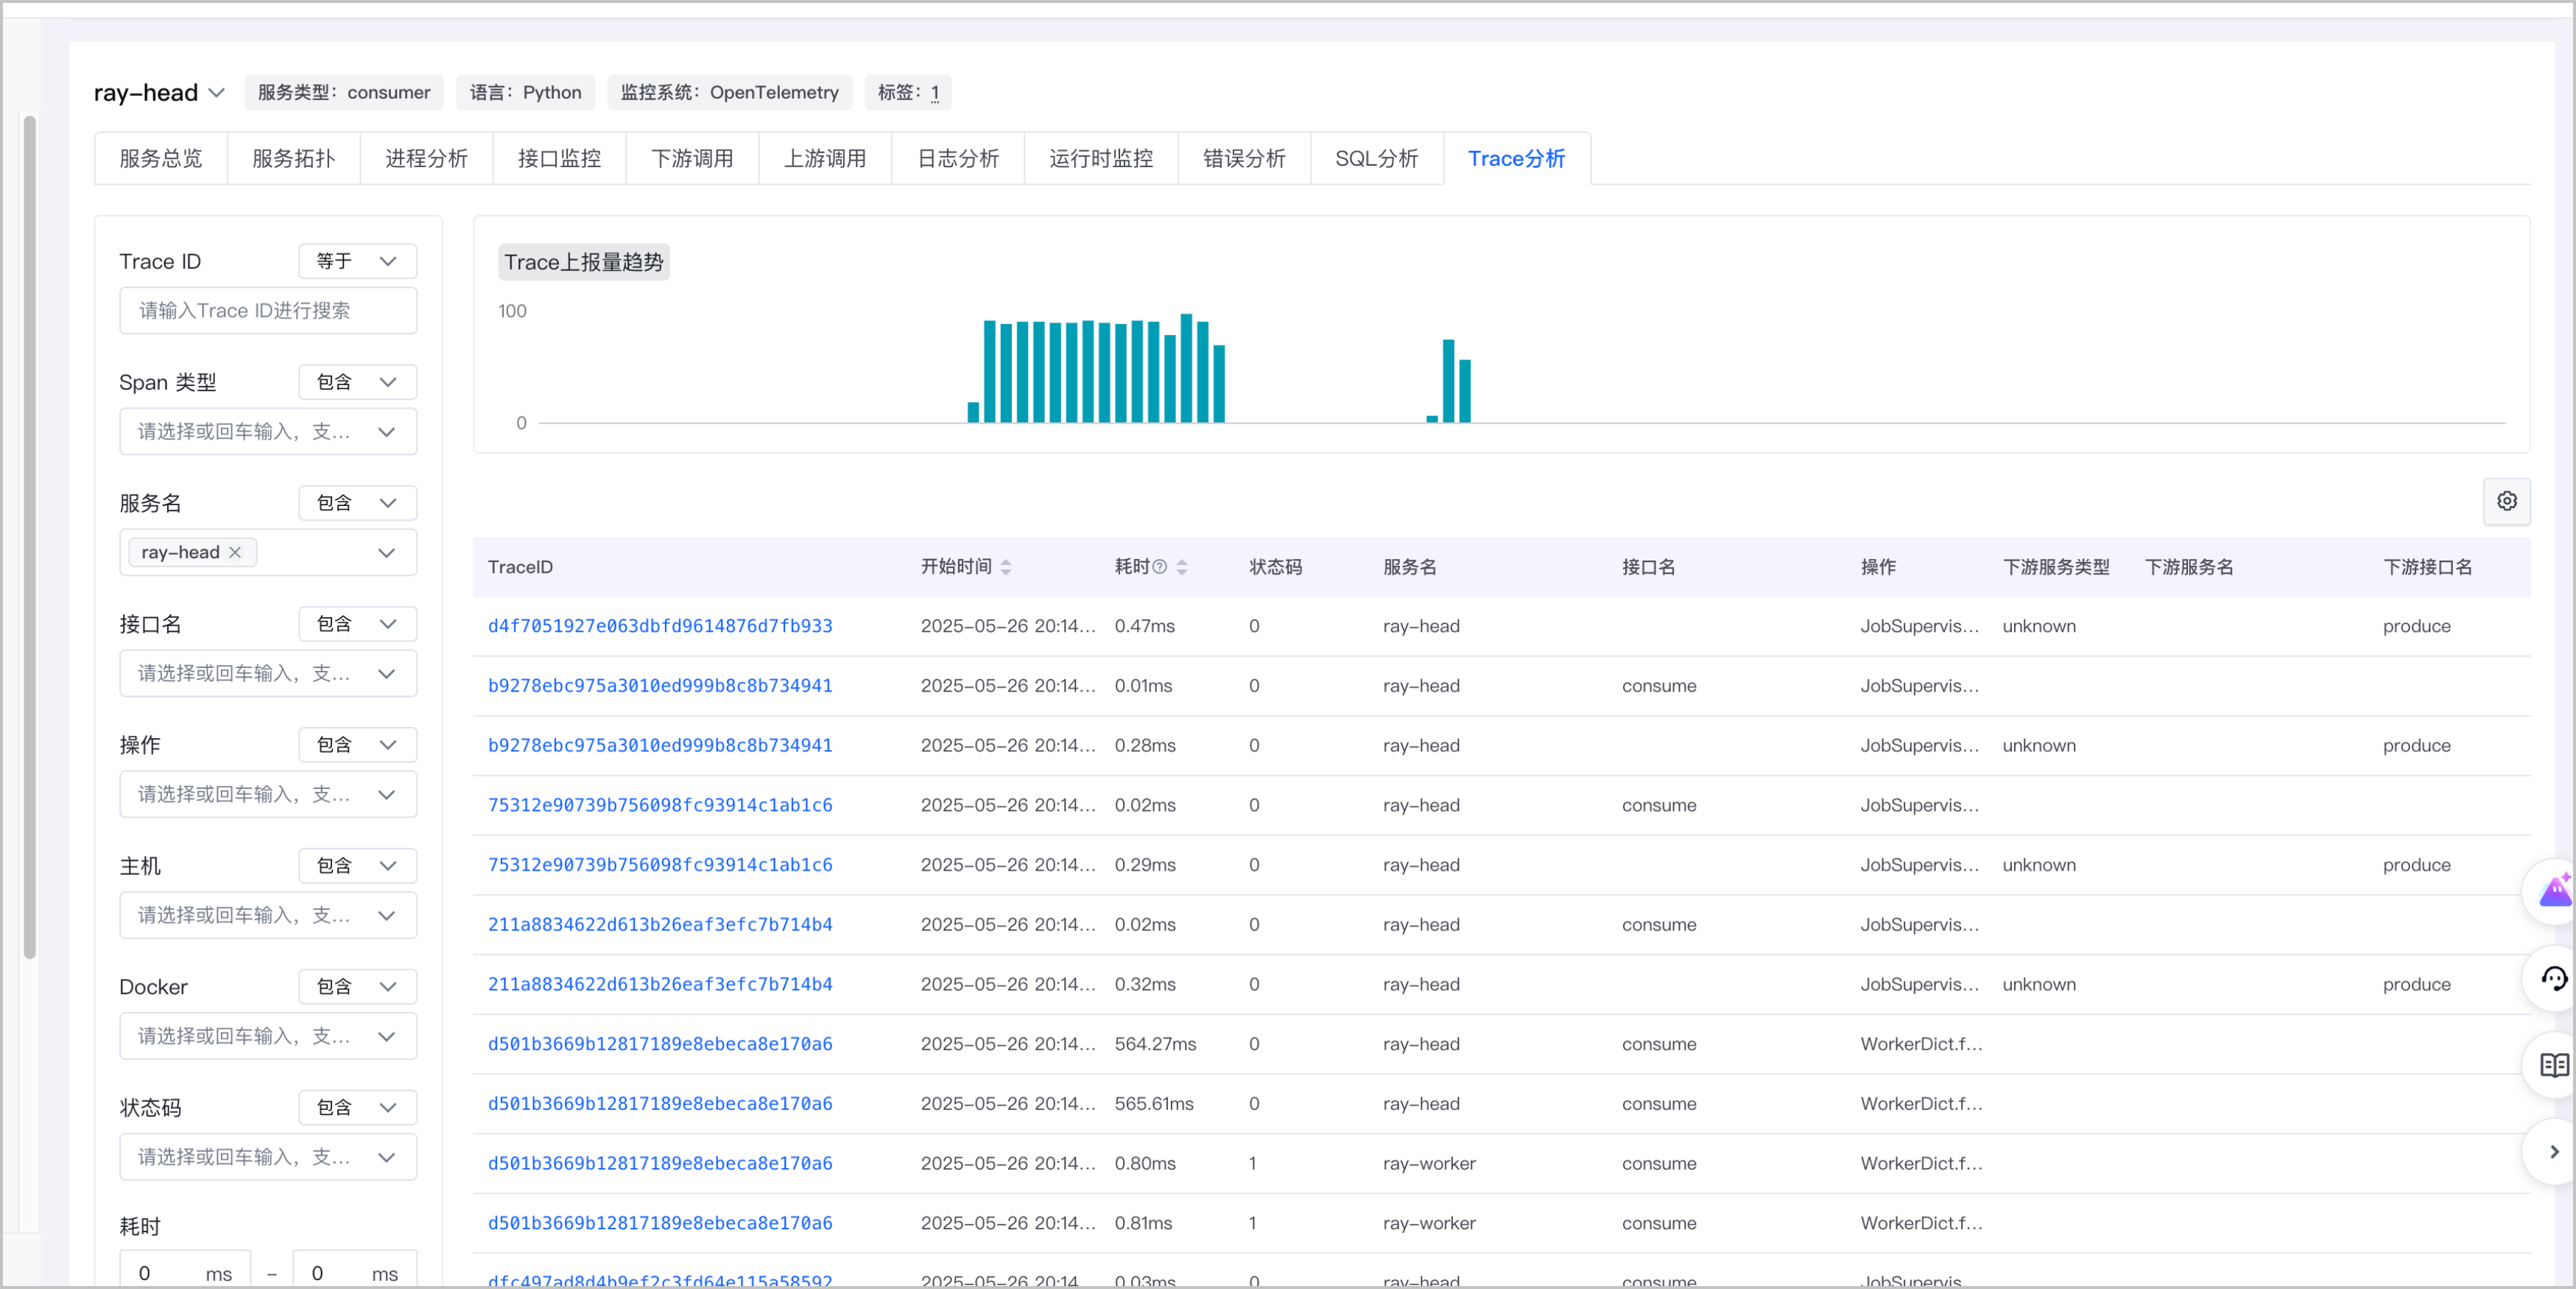Image resolution: width=2576 pixels, height=1289 pixels.
Task: Open customer support headset icon
Action: (2555, 978)
